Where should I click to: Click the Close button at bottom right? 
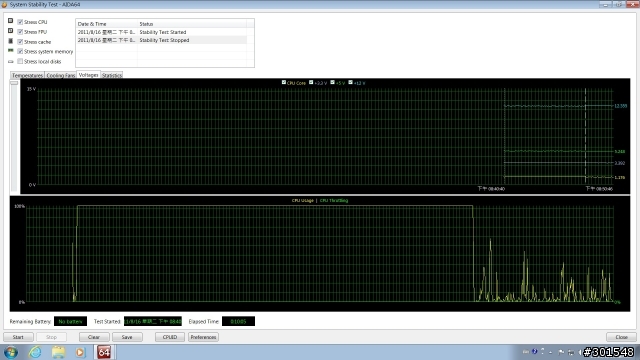click(621, 337)
